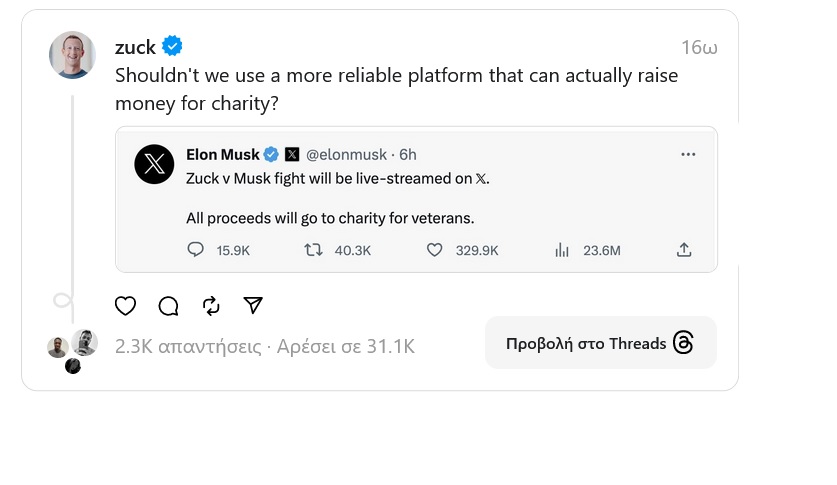Screen dimensions: 837x485
Task: Open the zuck username link
Action: click(x=135, y=47)
